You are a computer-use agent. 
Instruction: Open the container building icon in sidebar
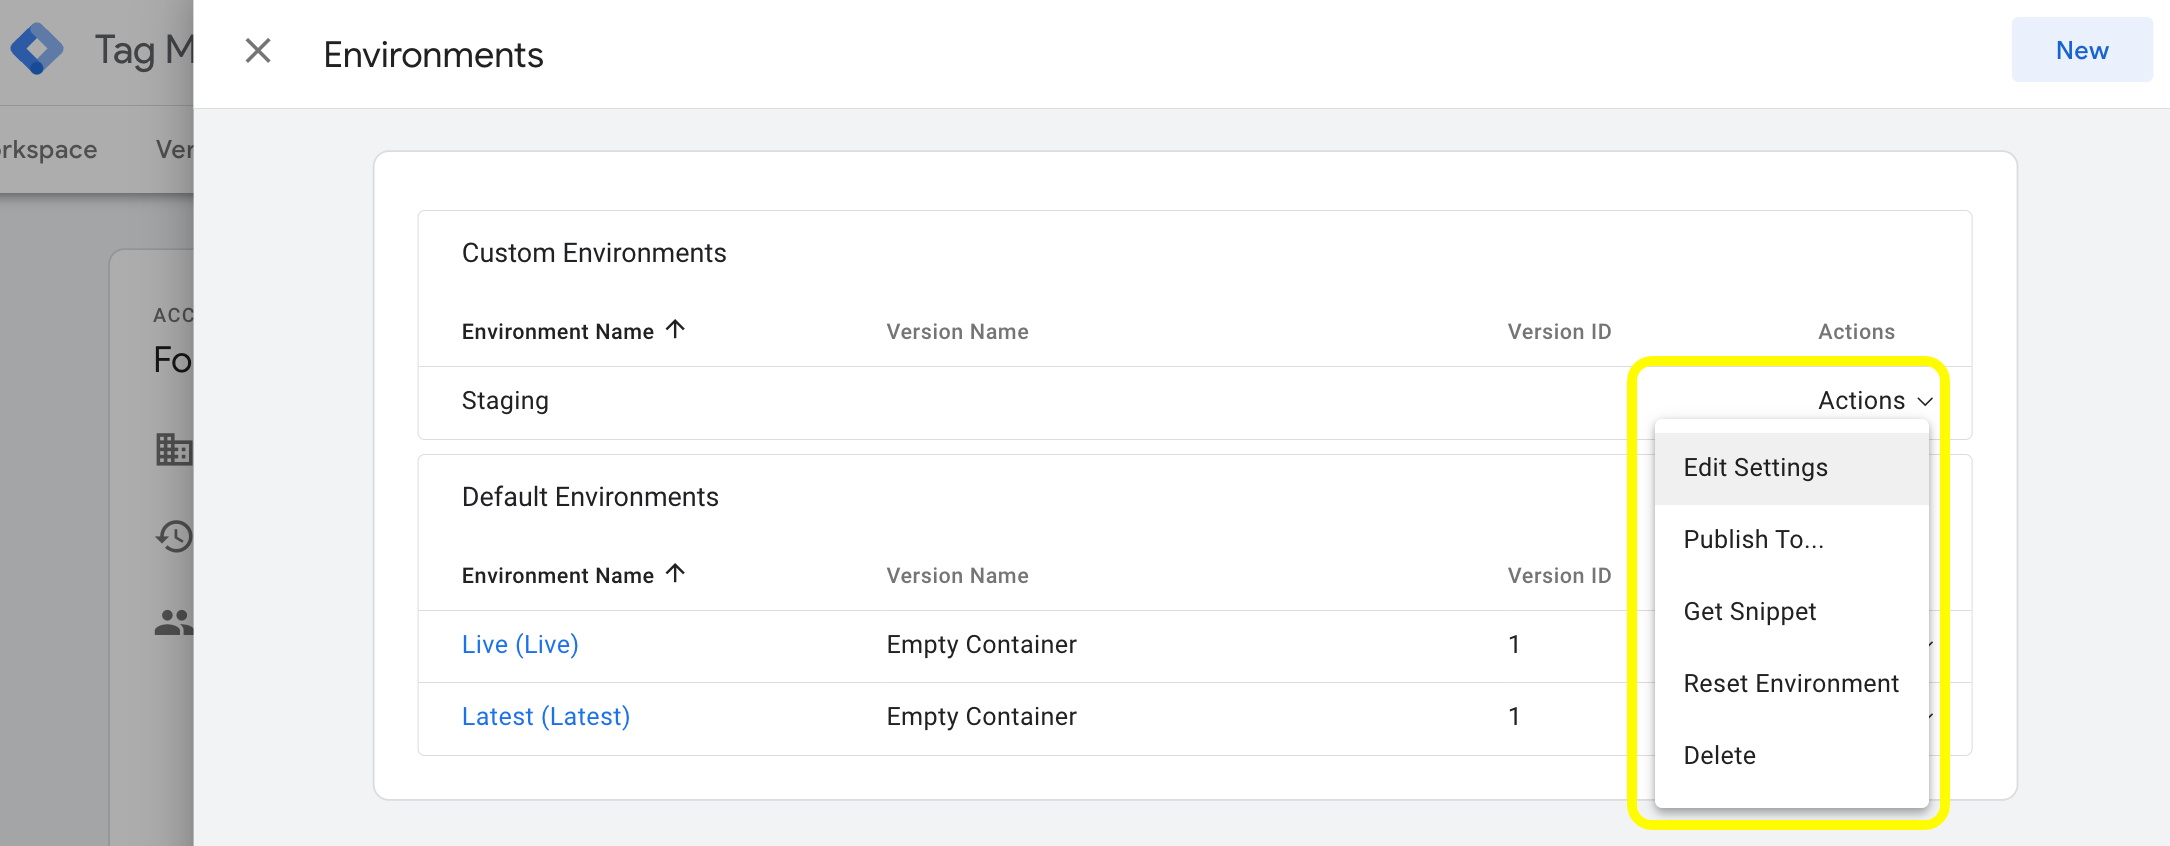point(174,449)
